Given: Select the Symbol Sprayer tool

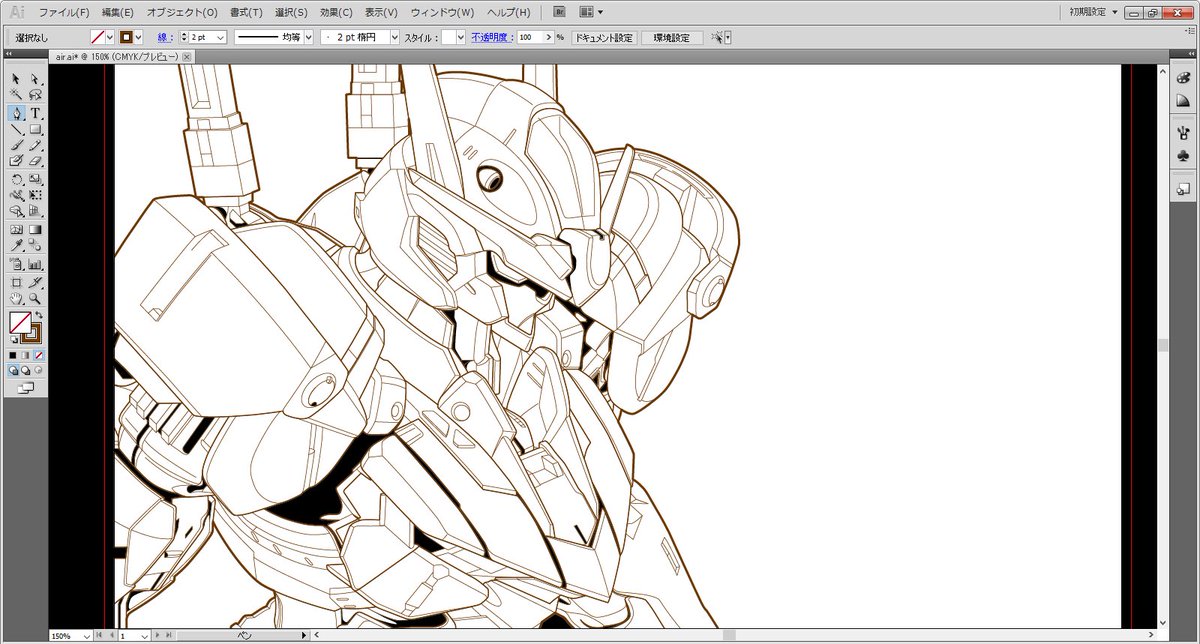Looking at the screenshot, I should [17, 264].
